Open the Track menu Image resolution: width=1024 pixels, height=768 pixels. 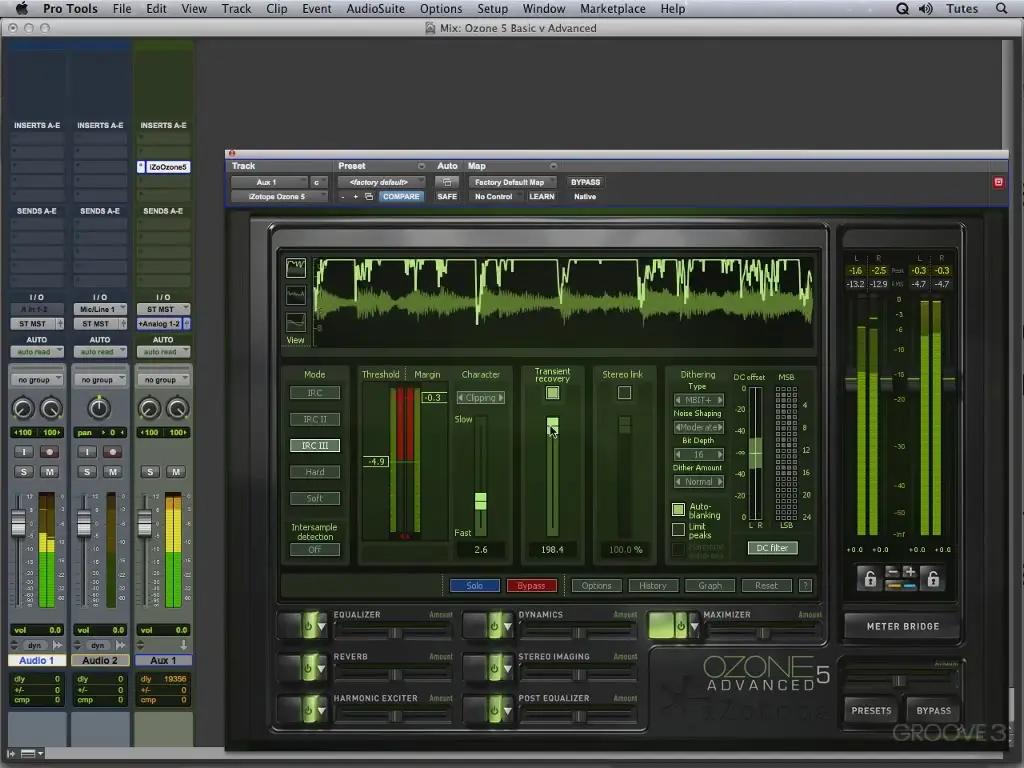coord(236,8)
